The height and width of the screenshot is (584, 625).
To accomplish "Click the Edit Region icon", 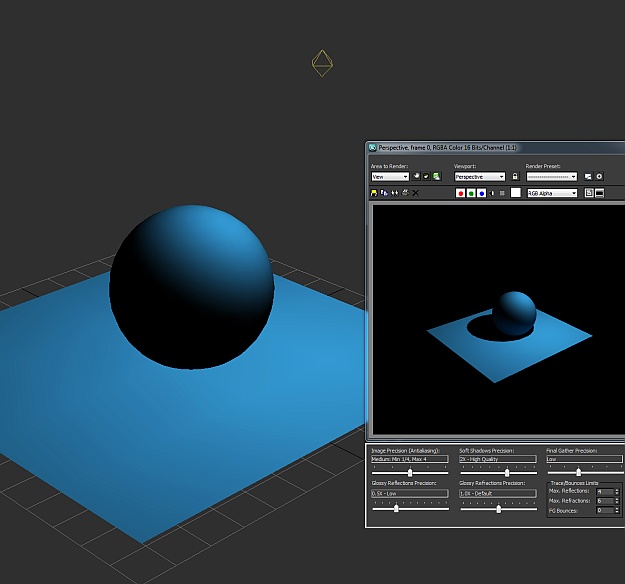I will click(x=416, y=176).
